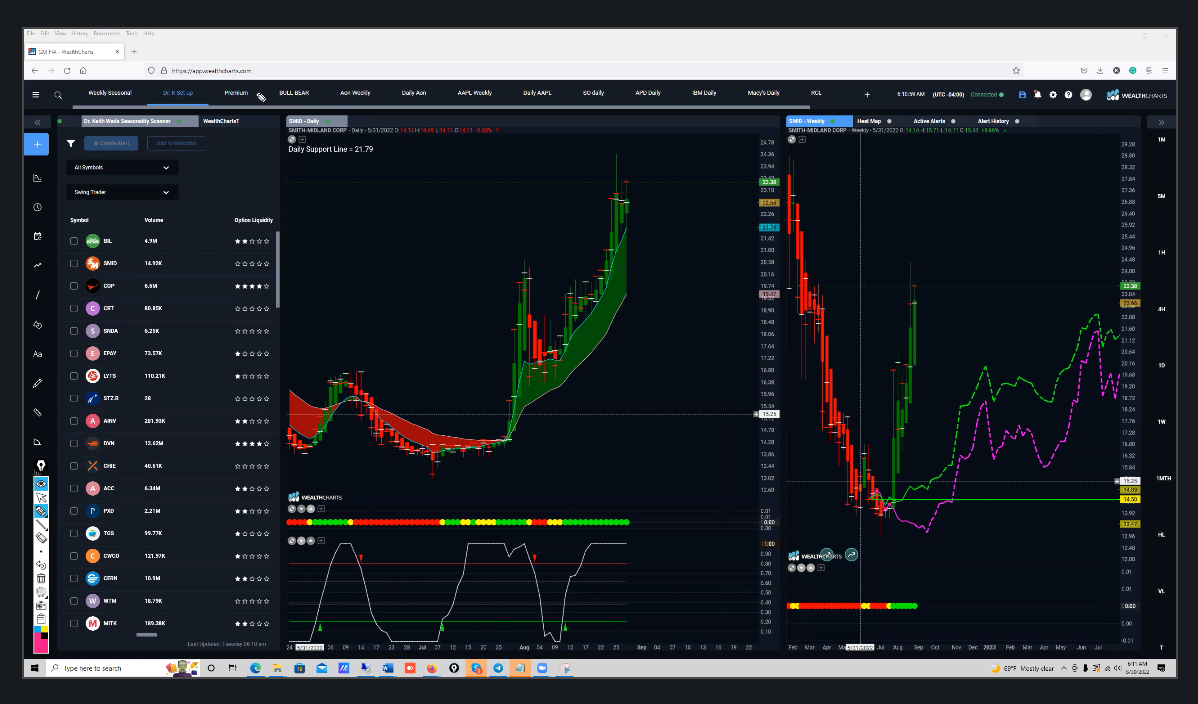The height and width of the screenshot is (704, 1198).
Task: Open Telegram from the taskbar
Action: [498, 668]
